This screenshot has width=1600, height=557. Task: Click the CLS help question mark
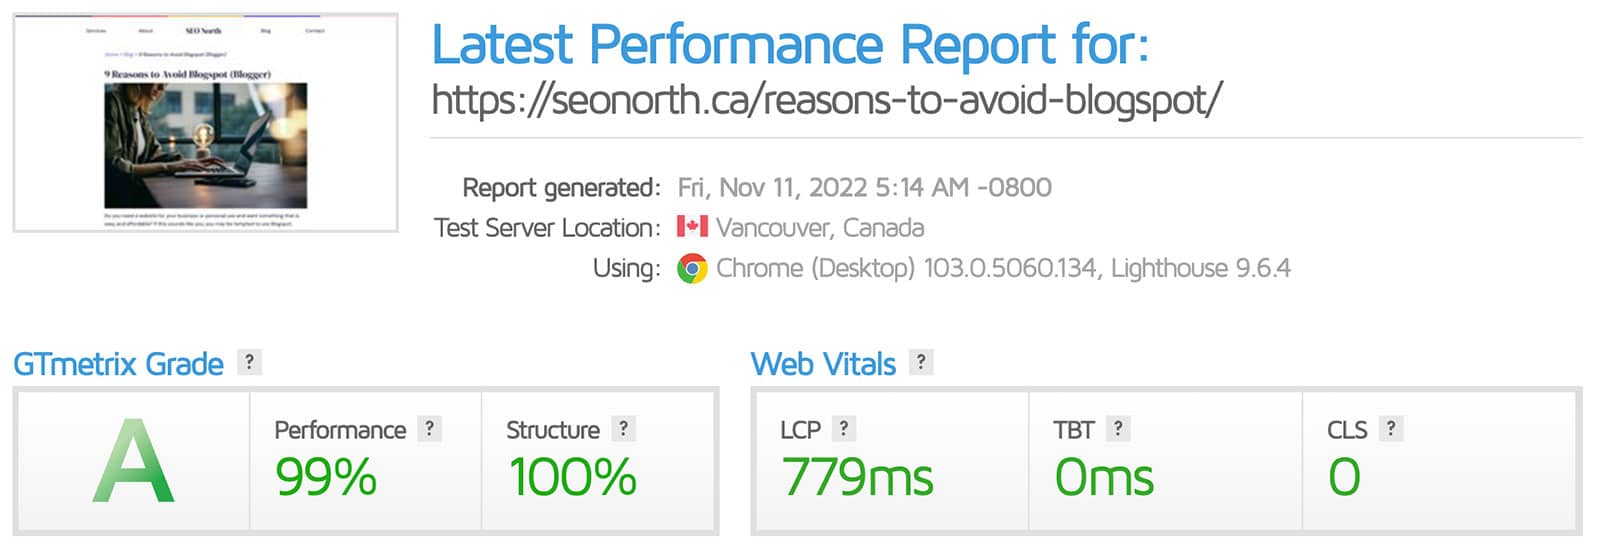1391,429
